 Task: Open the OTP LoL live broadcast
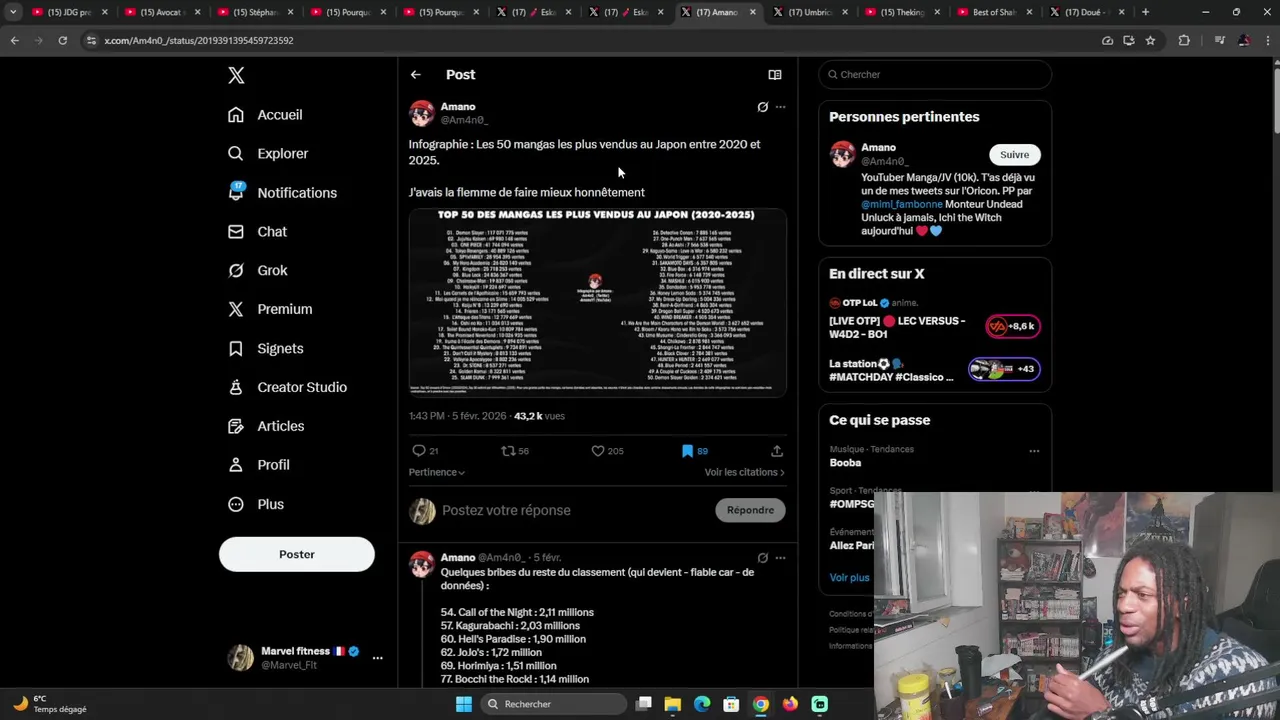coord(934,319)
